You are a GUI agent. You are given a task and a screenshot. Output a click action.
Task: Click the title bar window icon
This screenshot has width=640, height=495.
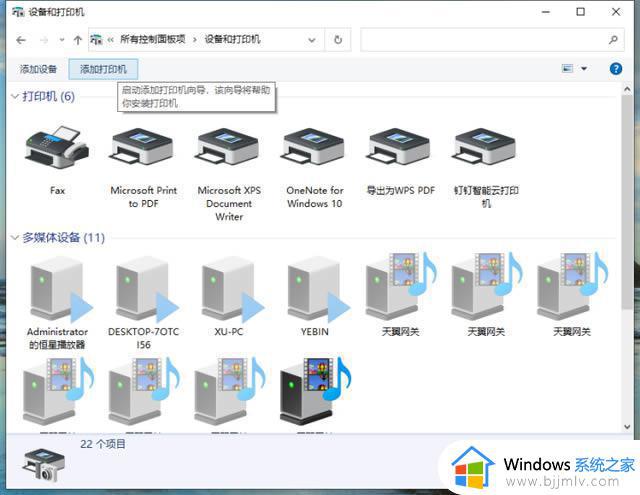pos(18,12)
